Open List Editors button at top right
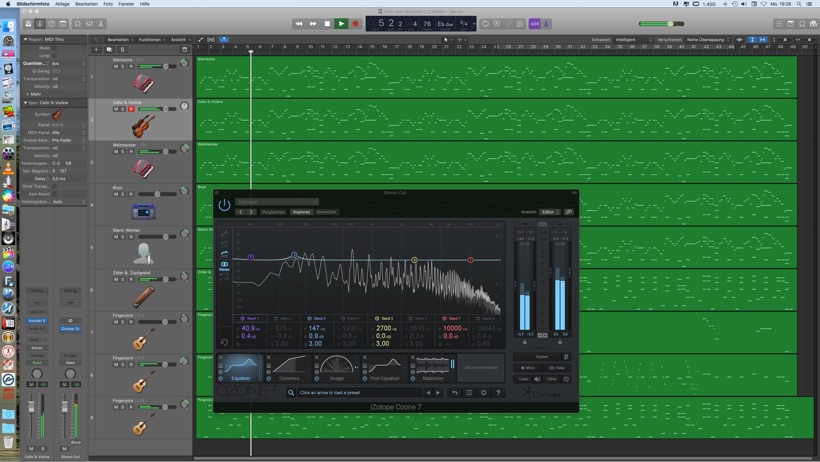The height and width of the screenshot is (462, 820). click(x=779, y=24)
